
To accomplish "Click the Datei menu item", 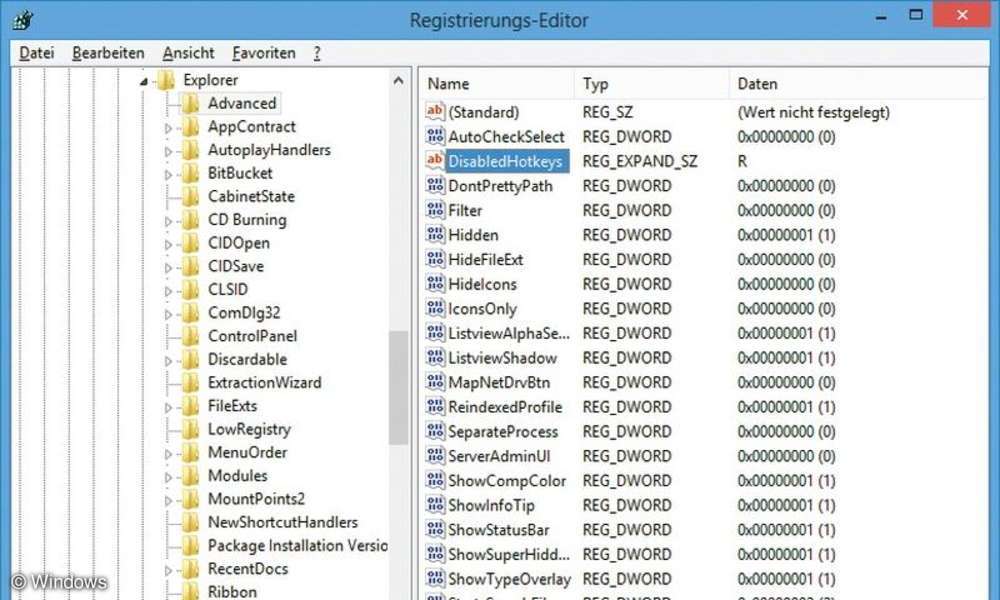I will pos(36,53).
